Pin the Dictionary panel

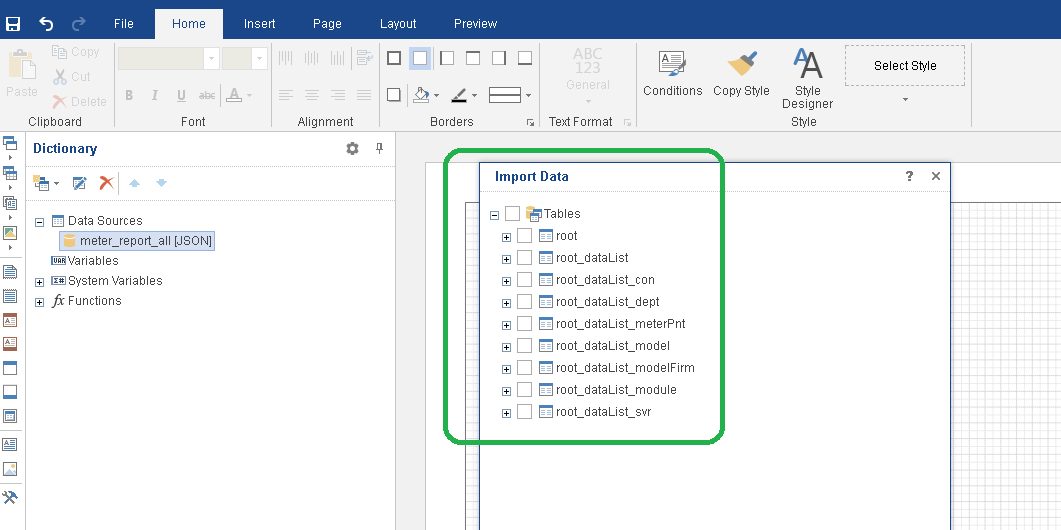click(380, 148)
